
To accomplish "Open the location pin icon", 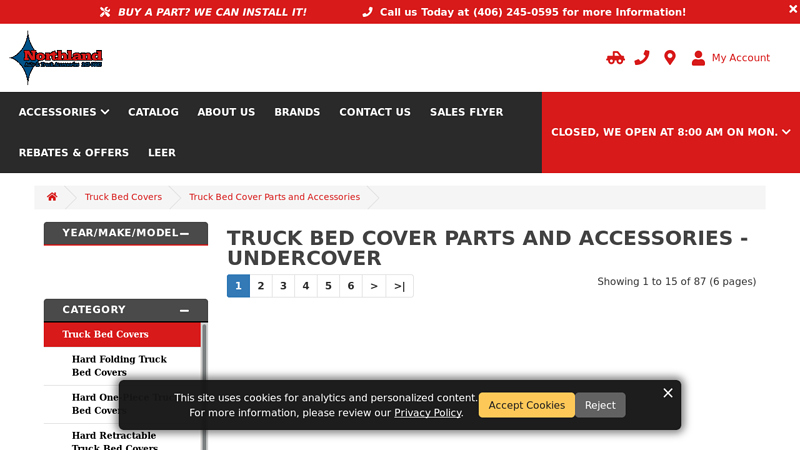I will coord(670,58).
